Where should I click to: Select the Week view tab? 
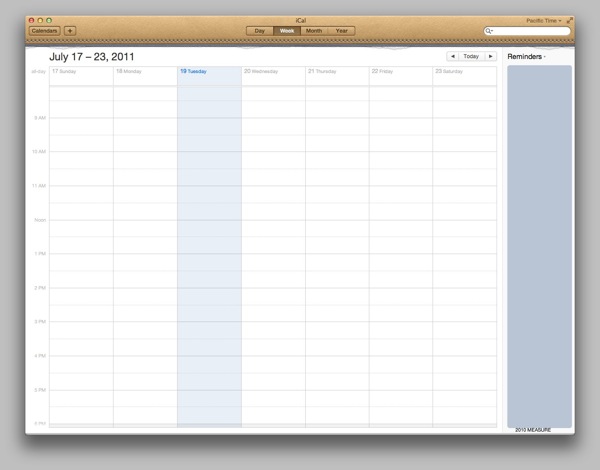point(287,31)
